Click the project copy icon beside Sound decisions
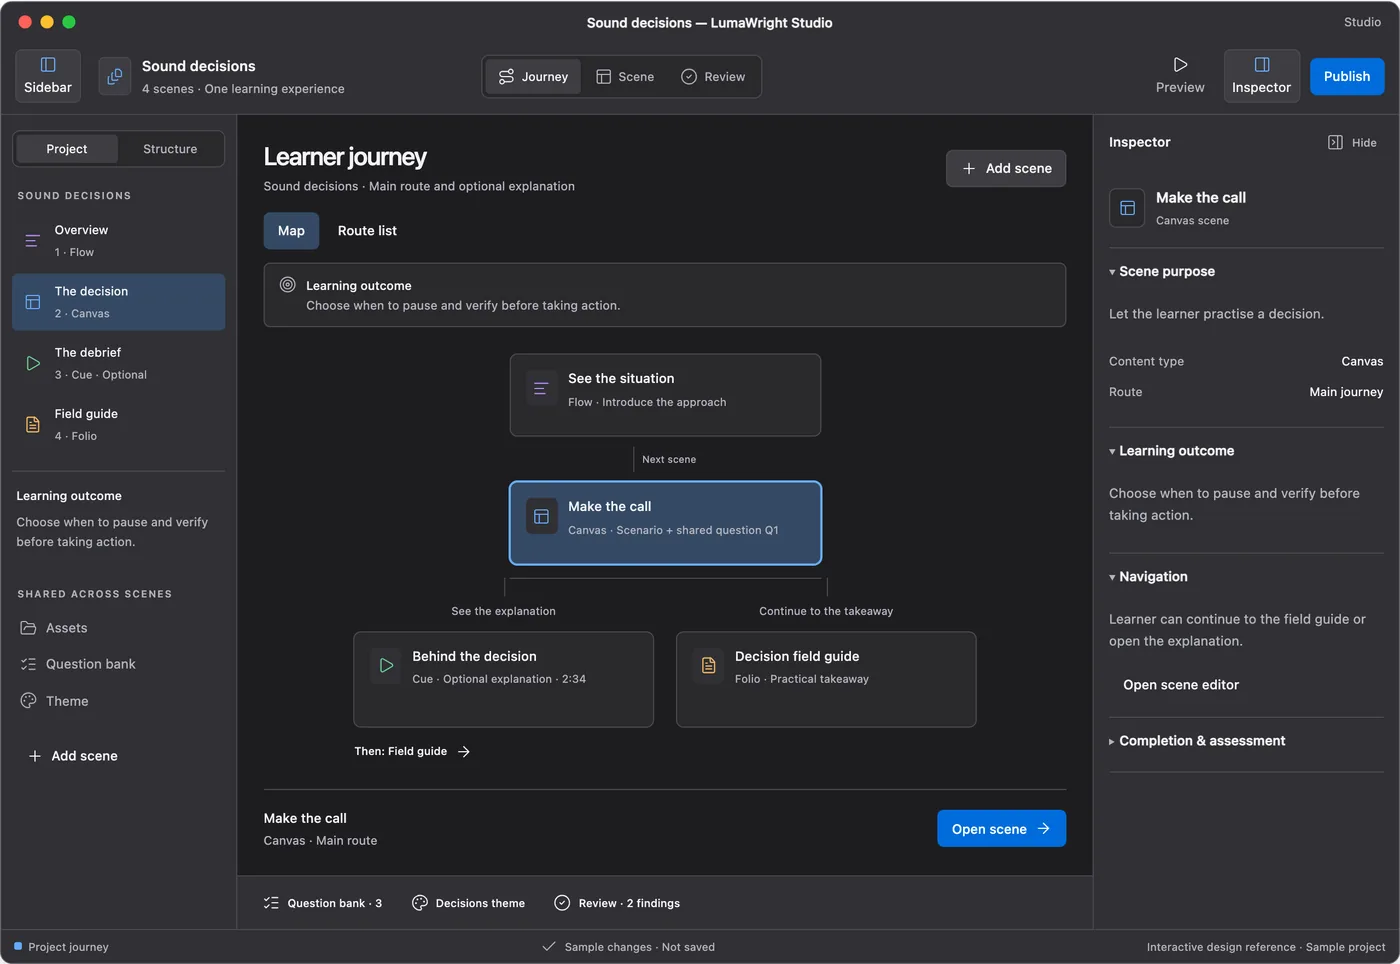The image size is (1400, 964). (x=115, y=76)
